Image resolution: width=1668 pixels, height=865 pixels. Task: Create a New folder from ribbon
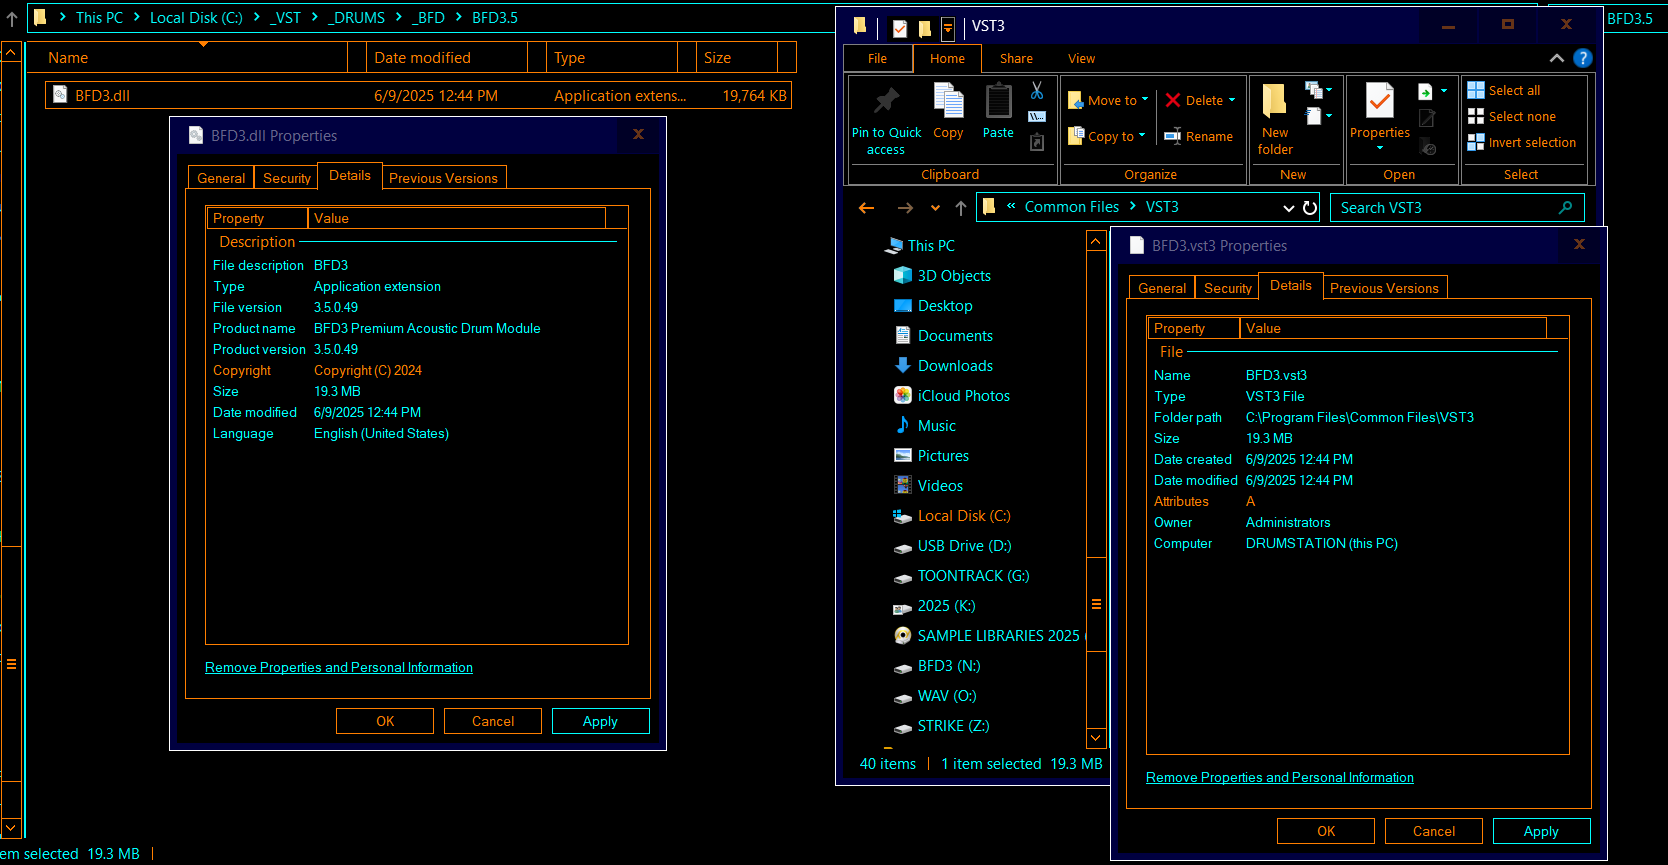tap(1275, 120)
